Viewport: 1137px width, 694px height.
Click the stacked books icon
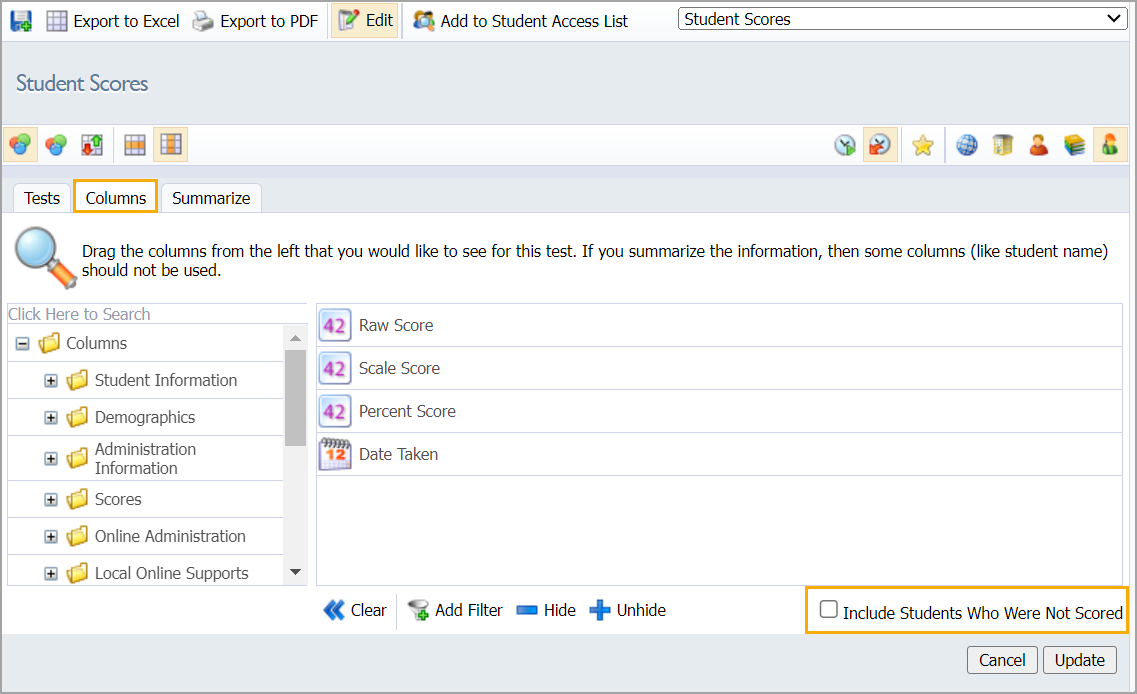coord(1075,146)
